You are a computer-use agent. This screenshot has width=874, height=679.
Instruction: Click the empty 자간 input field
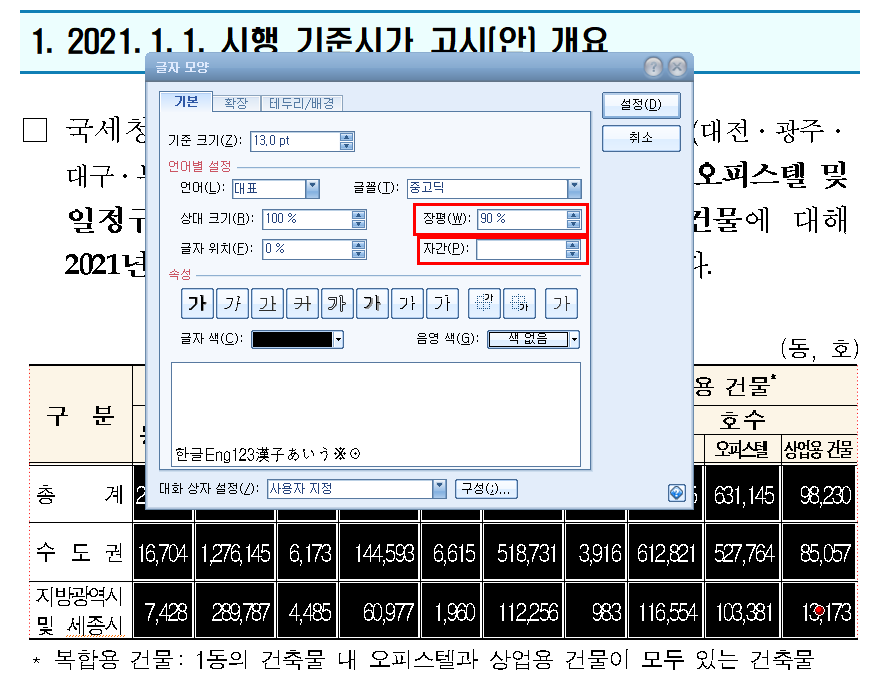point(521,250)
